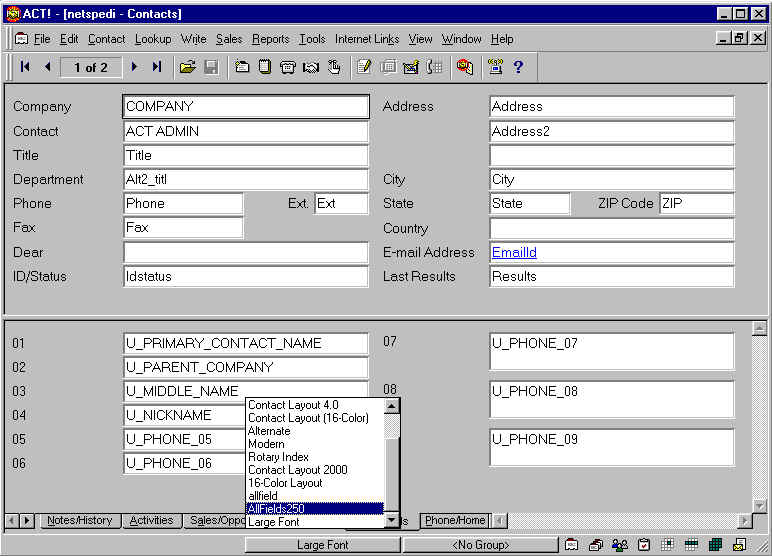Go to first contact record
This screenshot has height=556, width=772.
click(x=25, y=66)
